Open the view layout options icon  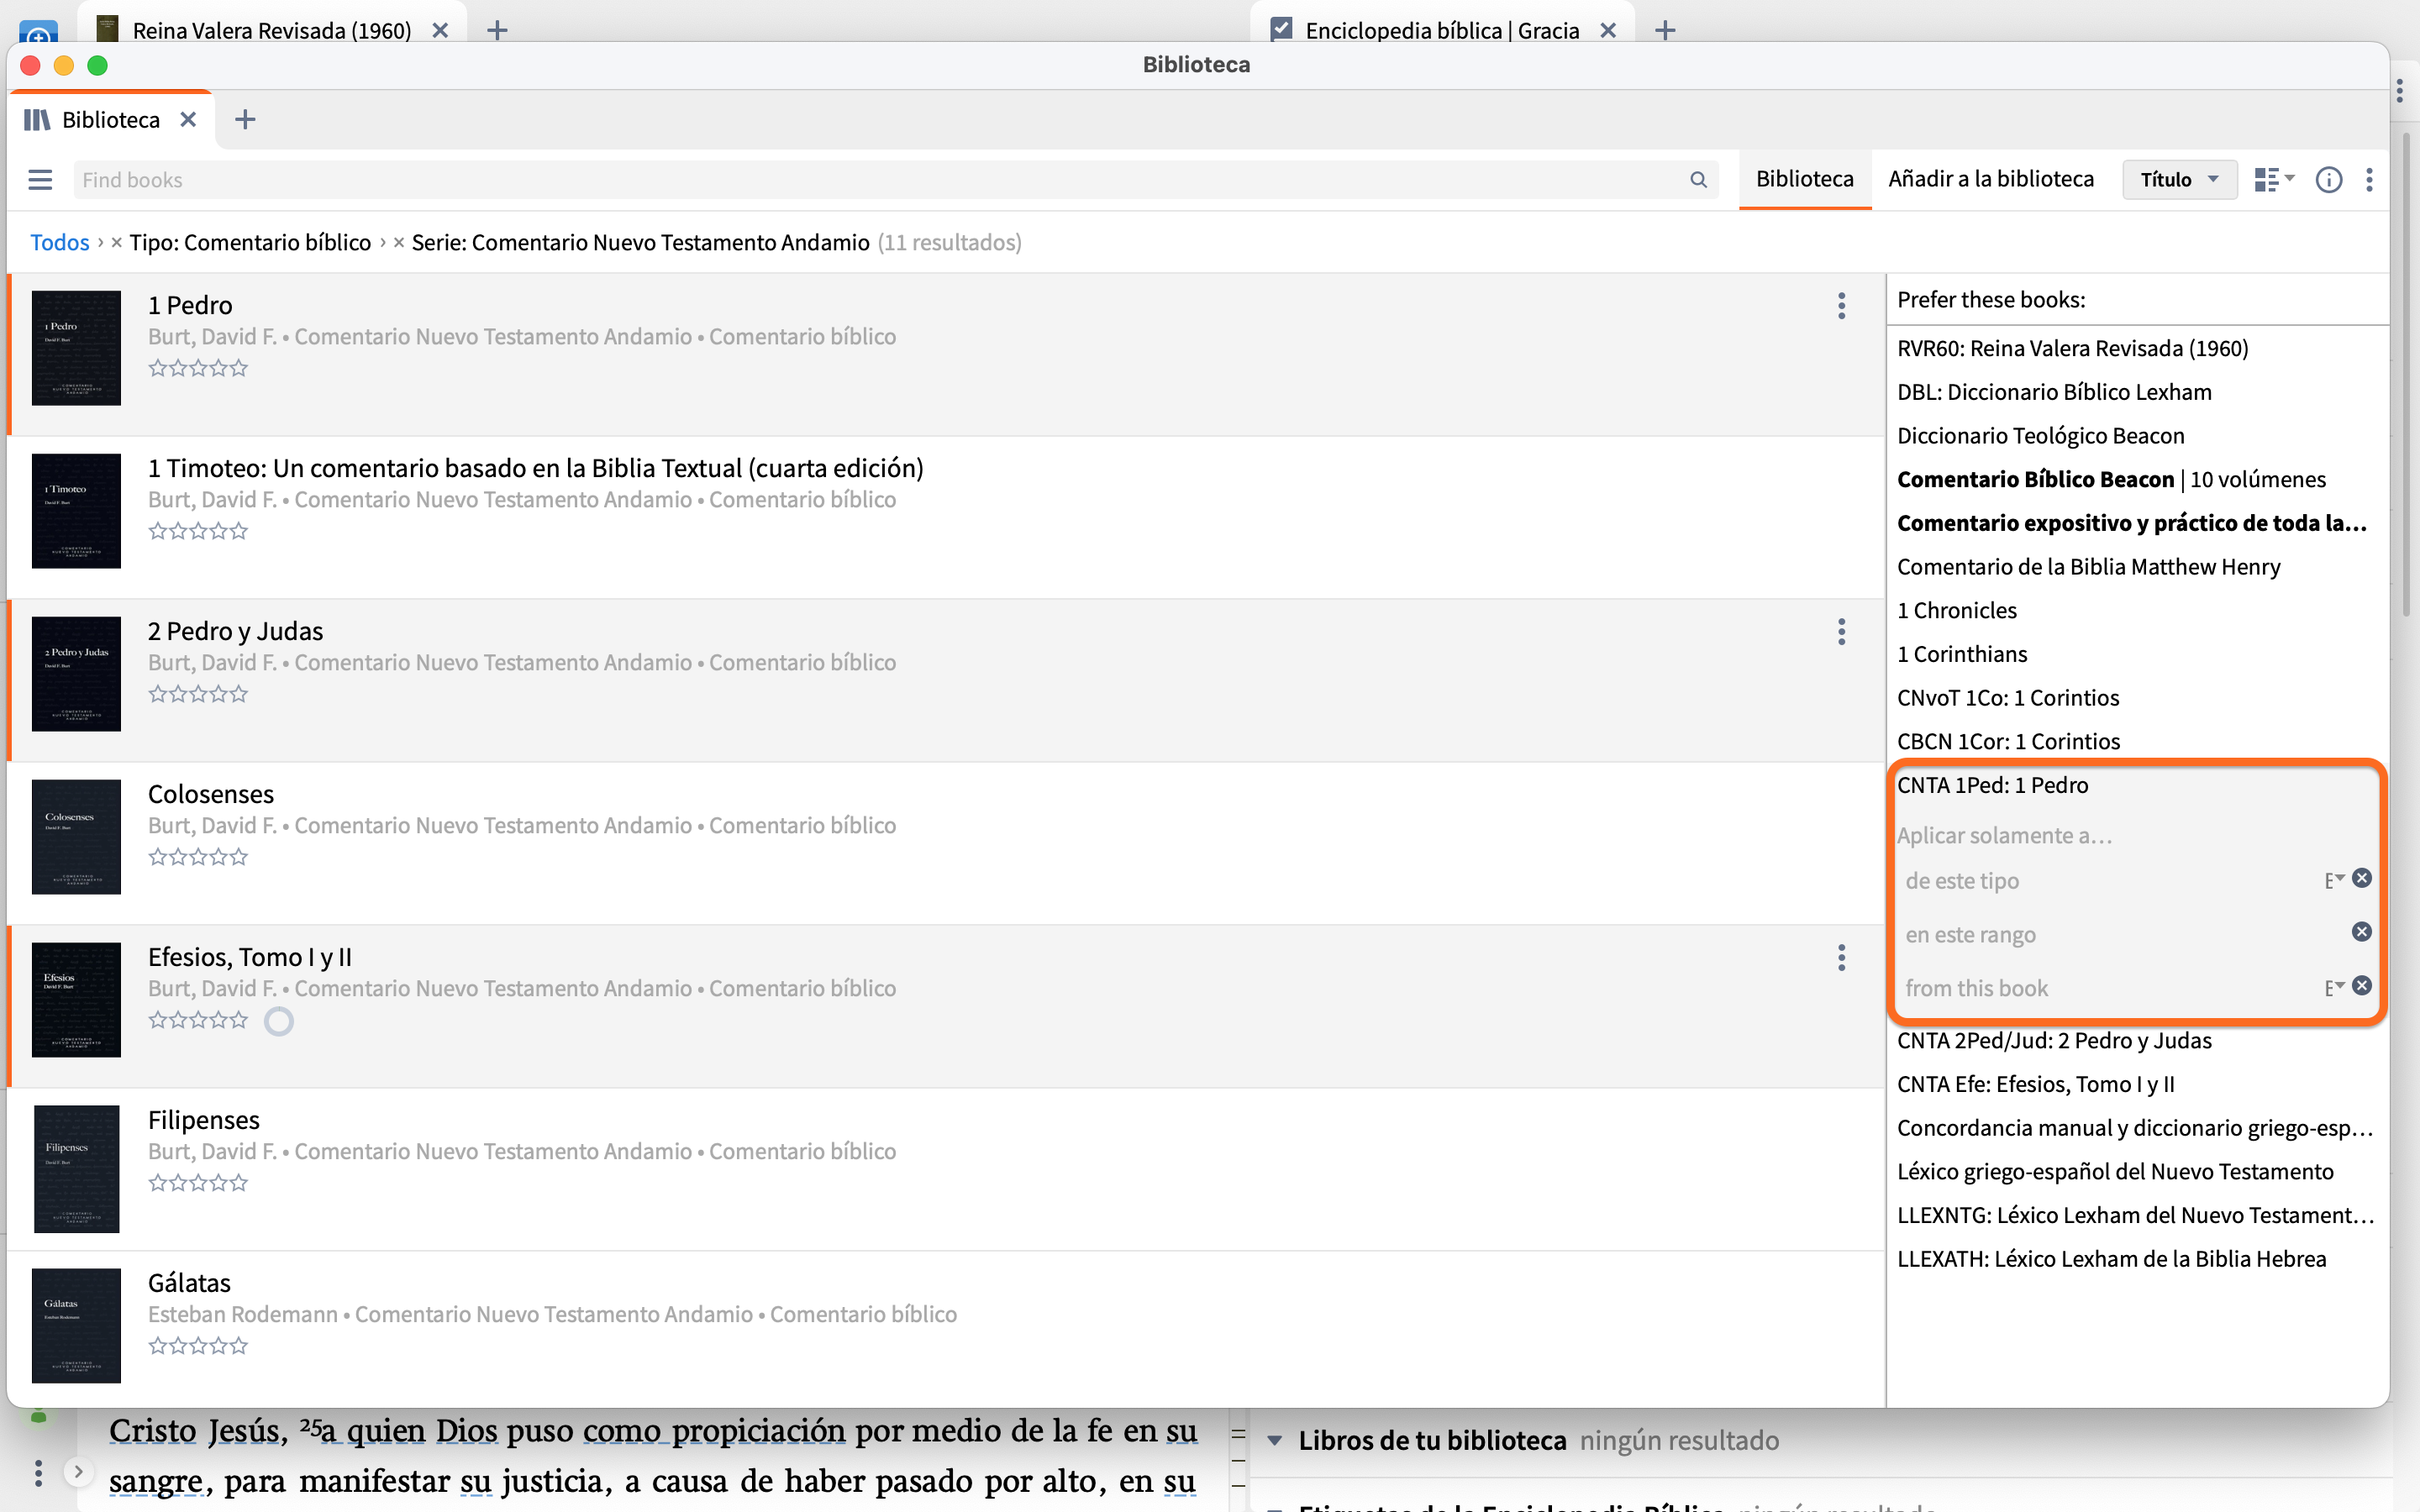coord(2274,180)
